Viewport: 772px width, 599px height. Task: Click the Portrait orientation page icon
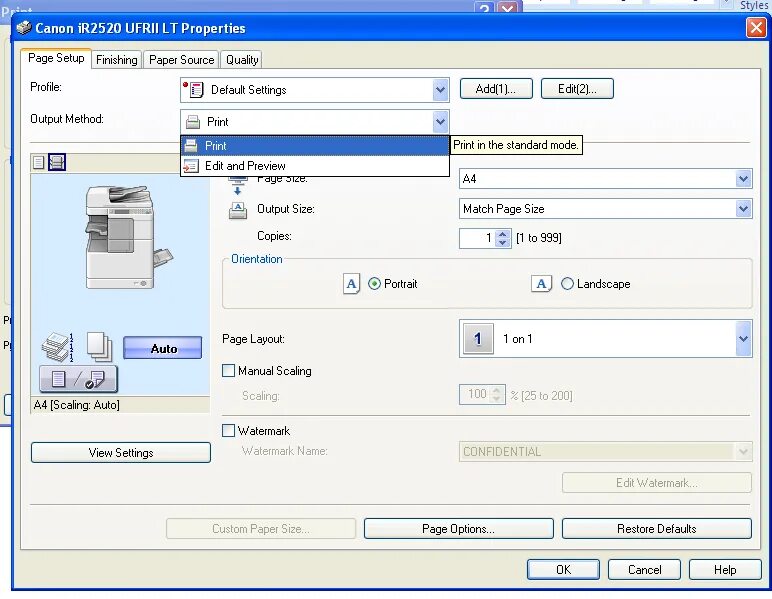(351, 284)
